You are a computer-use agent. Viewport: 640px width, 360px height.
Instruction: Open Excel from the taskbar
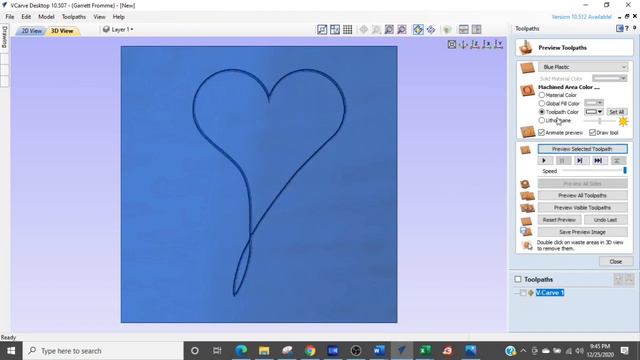coord(425,351)
